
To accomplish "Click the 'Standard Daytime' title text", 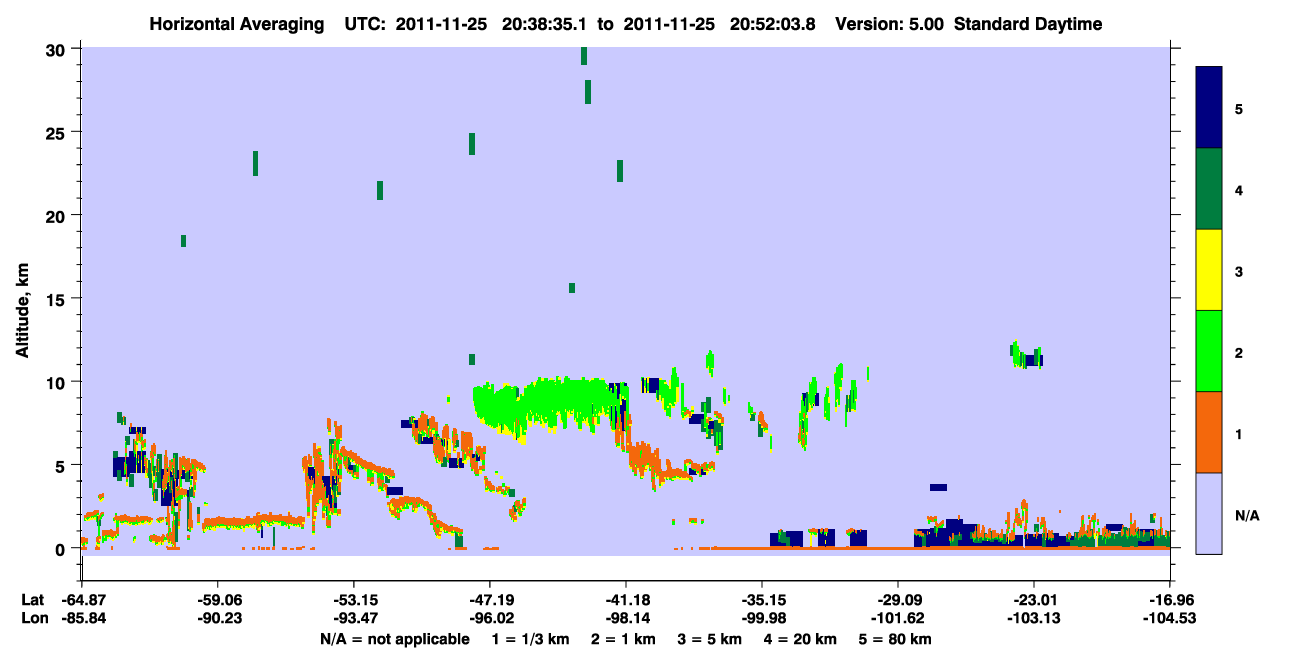I will click(x=1028, y=24).
